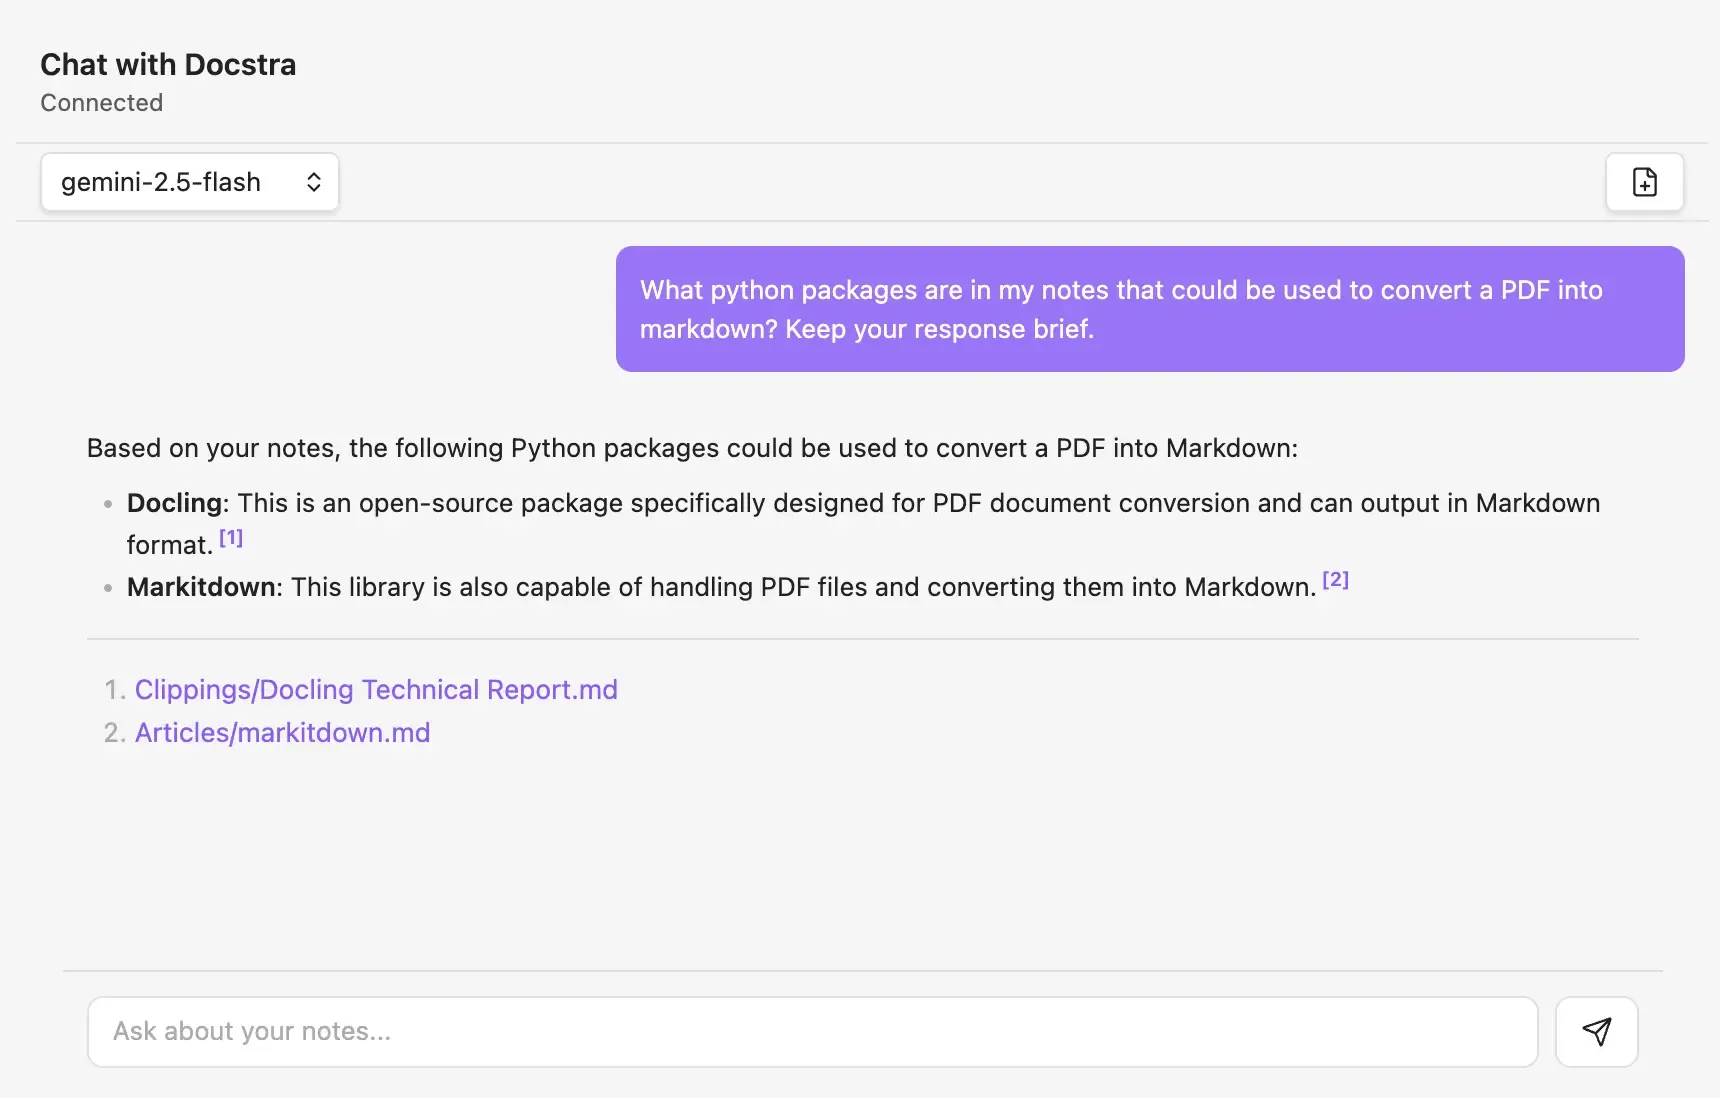
Task: Click citation [2] after Markitdown sentence
Action: point(1335,579)
